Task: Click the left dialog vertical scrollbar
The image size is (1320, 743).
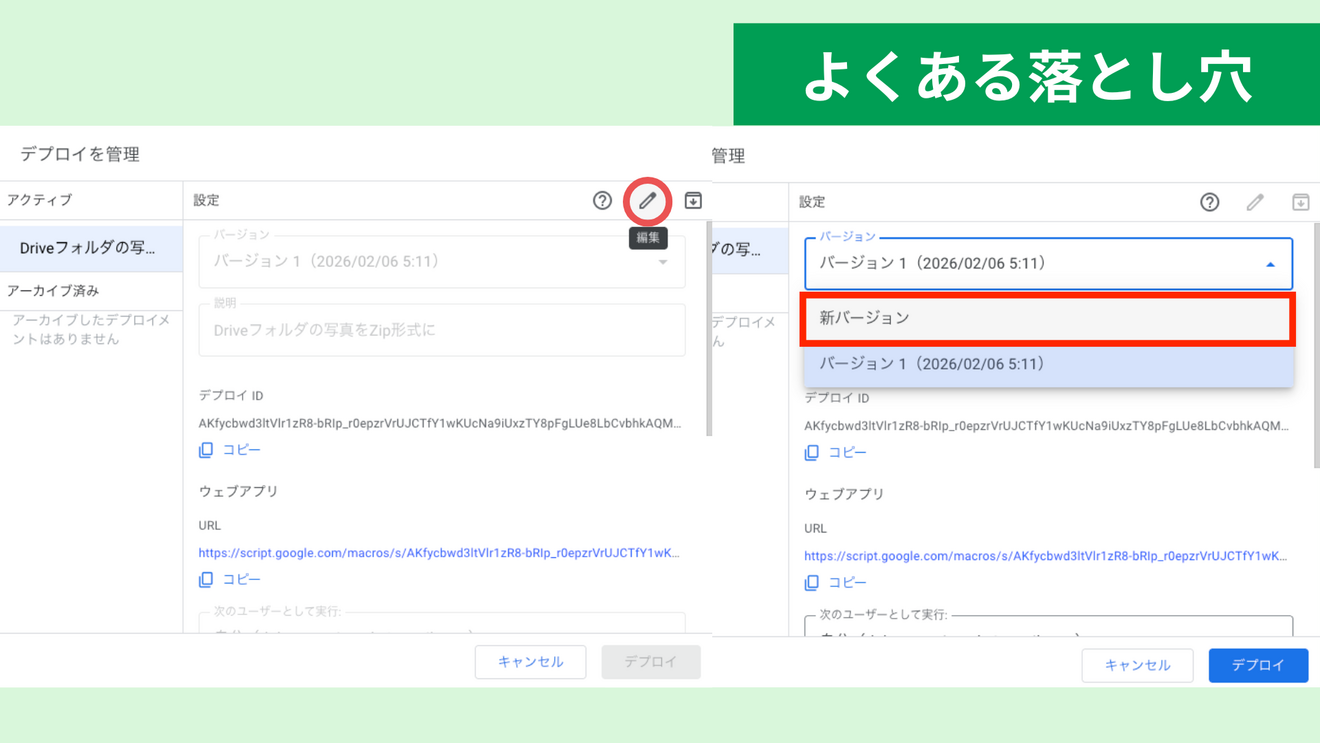Action: [709, 328]
